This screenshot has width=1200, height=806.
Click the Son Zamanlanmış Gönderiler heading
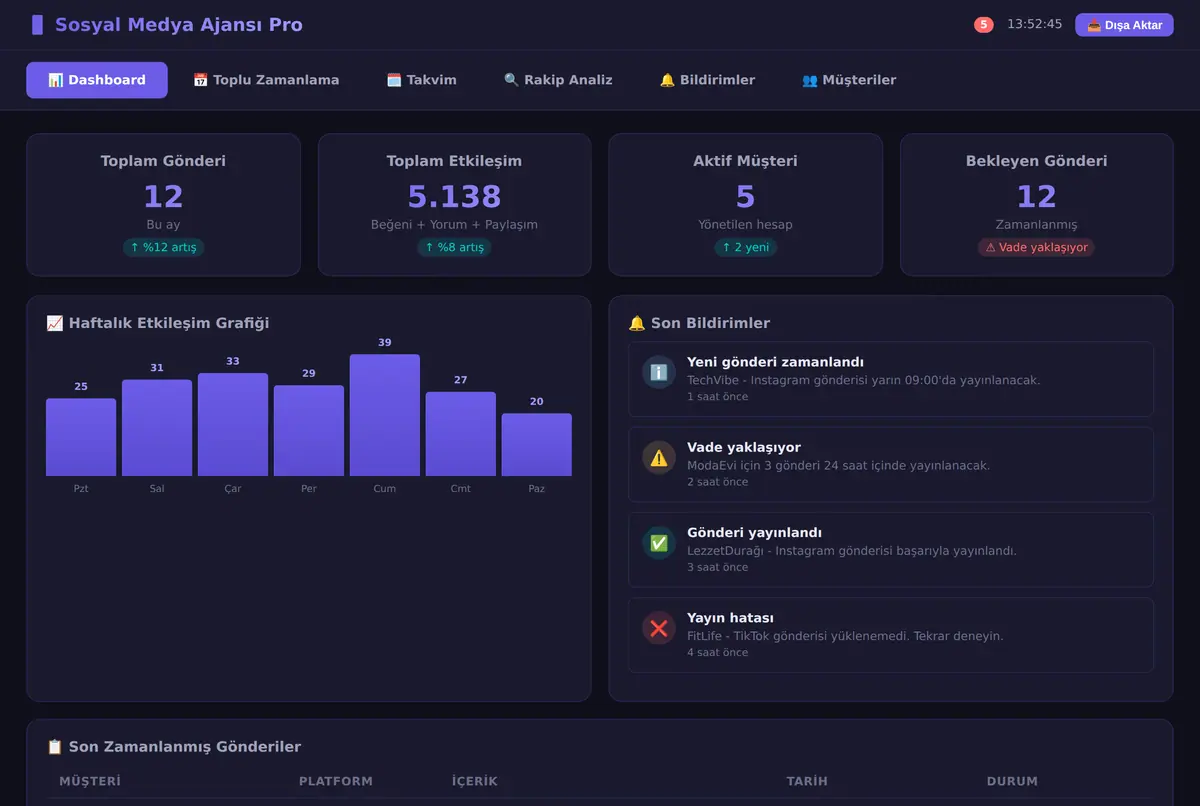pos(174,747)
